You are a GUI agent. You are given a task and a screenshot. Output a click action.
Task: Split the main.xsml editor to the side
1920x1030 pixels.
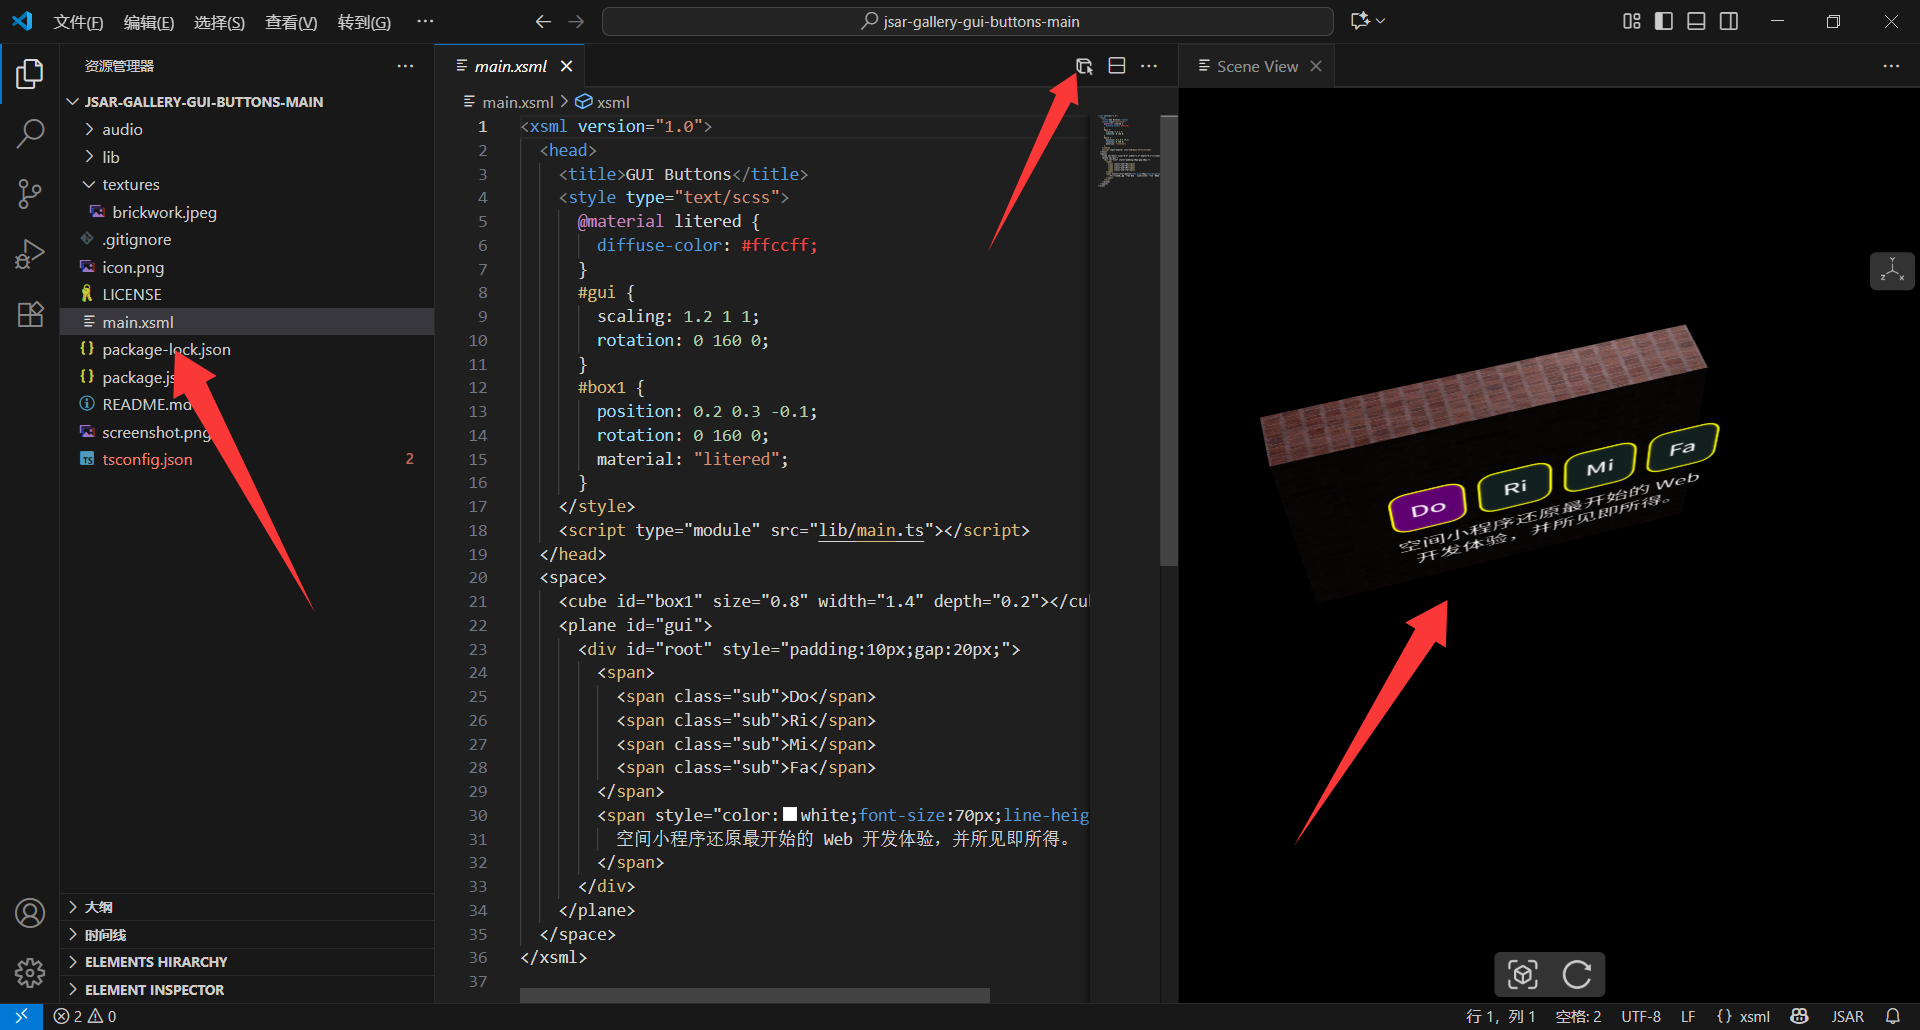click(x=1117, y=66)
